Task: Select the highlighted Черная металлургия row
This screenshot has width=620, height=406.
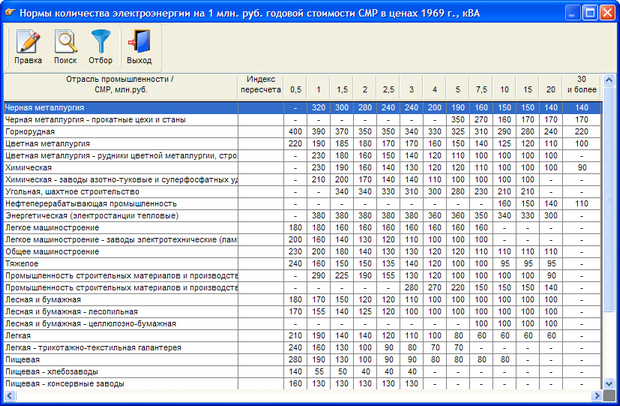Action: 302,108
